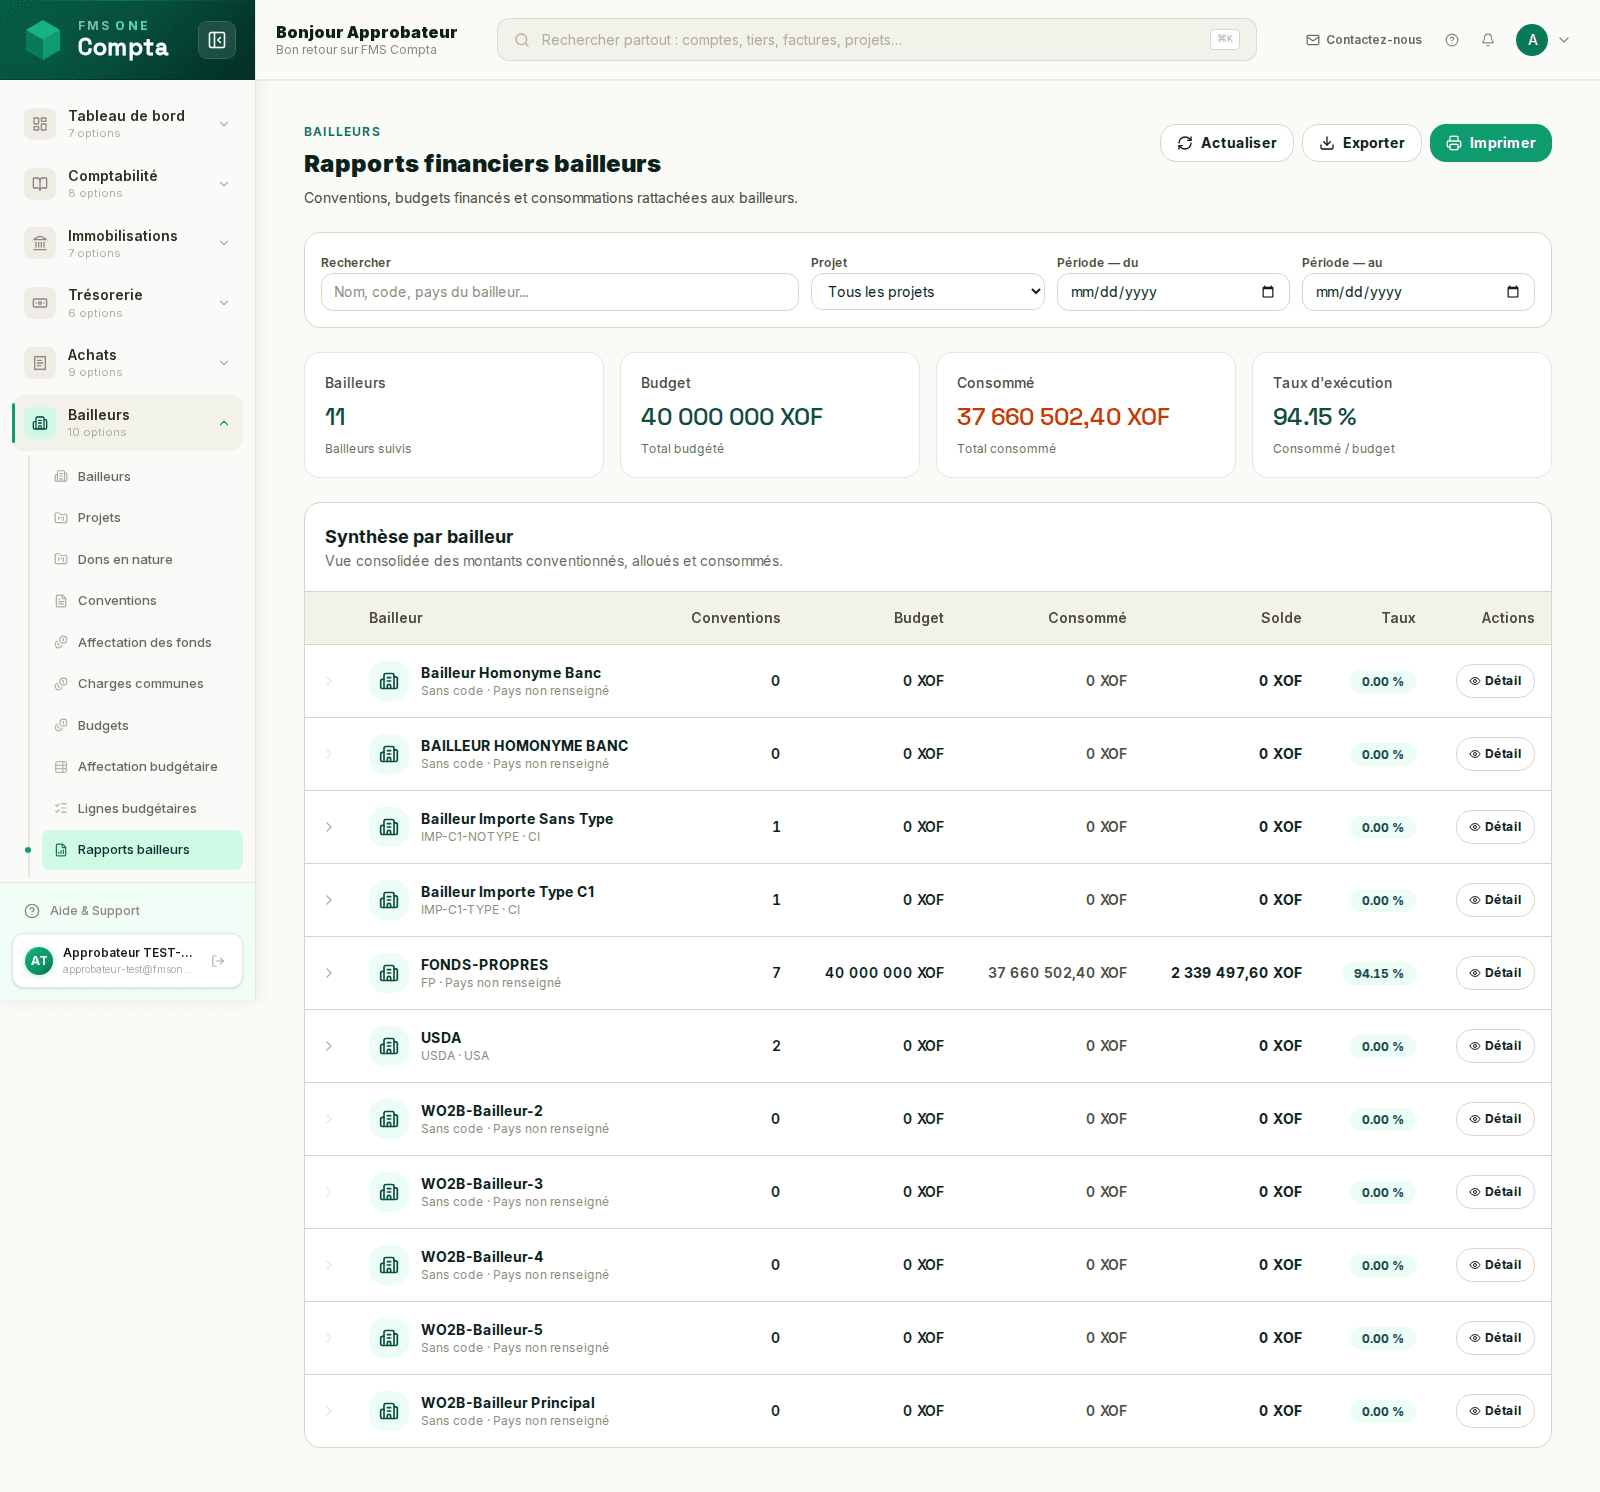Click the Tableau de bord grid icon
The height and width of the screenshot is (1492, 1600).
pyautogui.click(x=40, y=124)
